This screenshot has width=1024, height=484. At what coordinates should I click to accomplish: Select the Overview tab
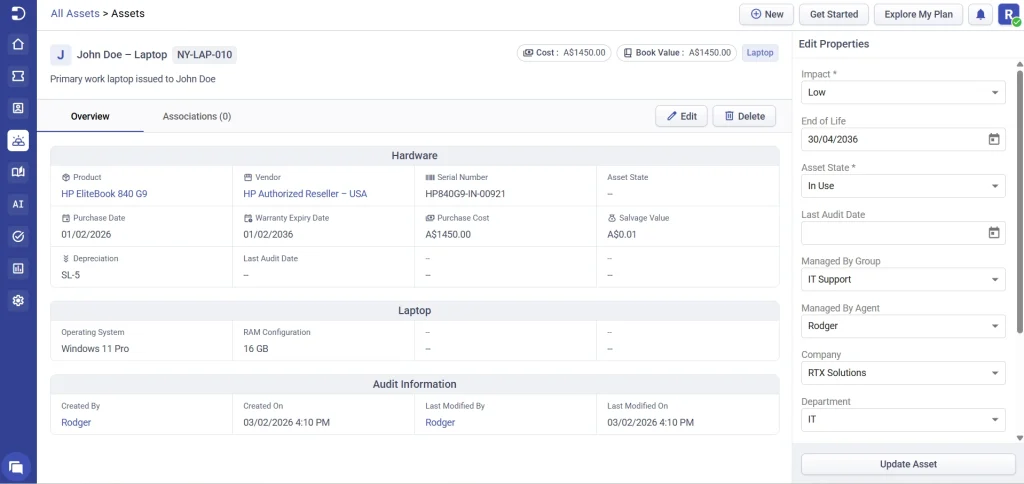pos(90,116)
